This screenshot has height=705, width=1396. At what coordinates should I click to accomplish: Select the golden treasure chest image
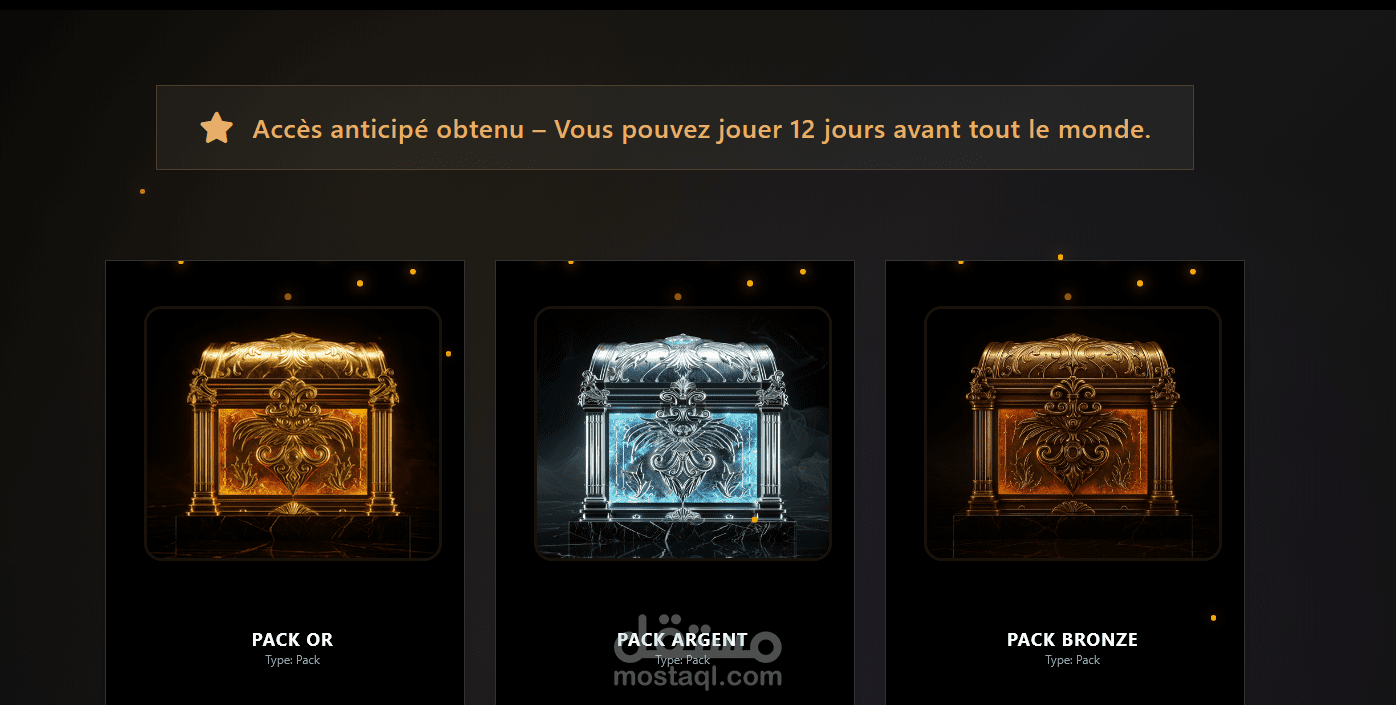293,433
